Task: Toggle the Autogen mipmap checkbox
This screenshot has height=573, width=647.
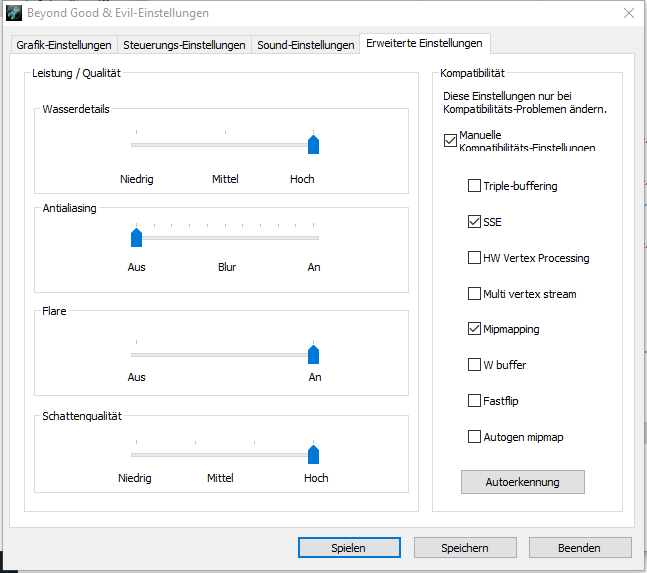Action: (x=474, y=436)
